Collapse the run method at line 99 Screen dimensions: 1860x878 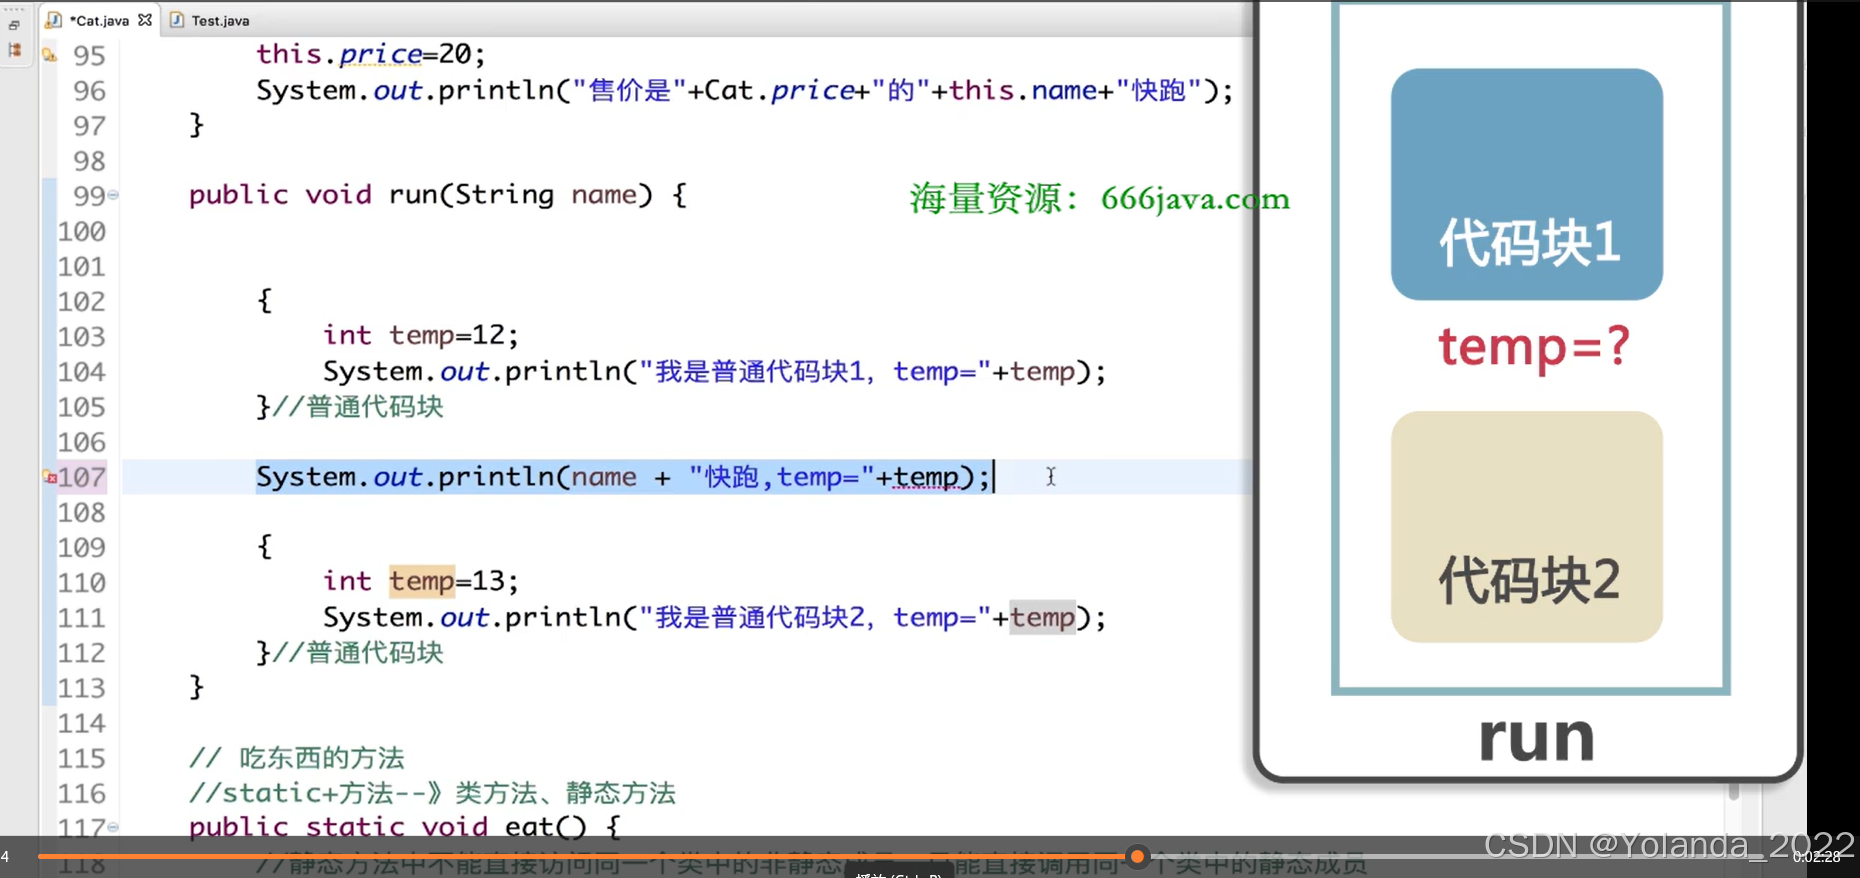(113, 195)
